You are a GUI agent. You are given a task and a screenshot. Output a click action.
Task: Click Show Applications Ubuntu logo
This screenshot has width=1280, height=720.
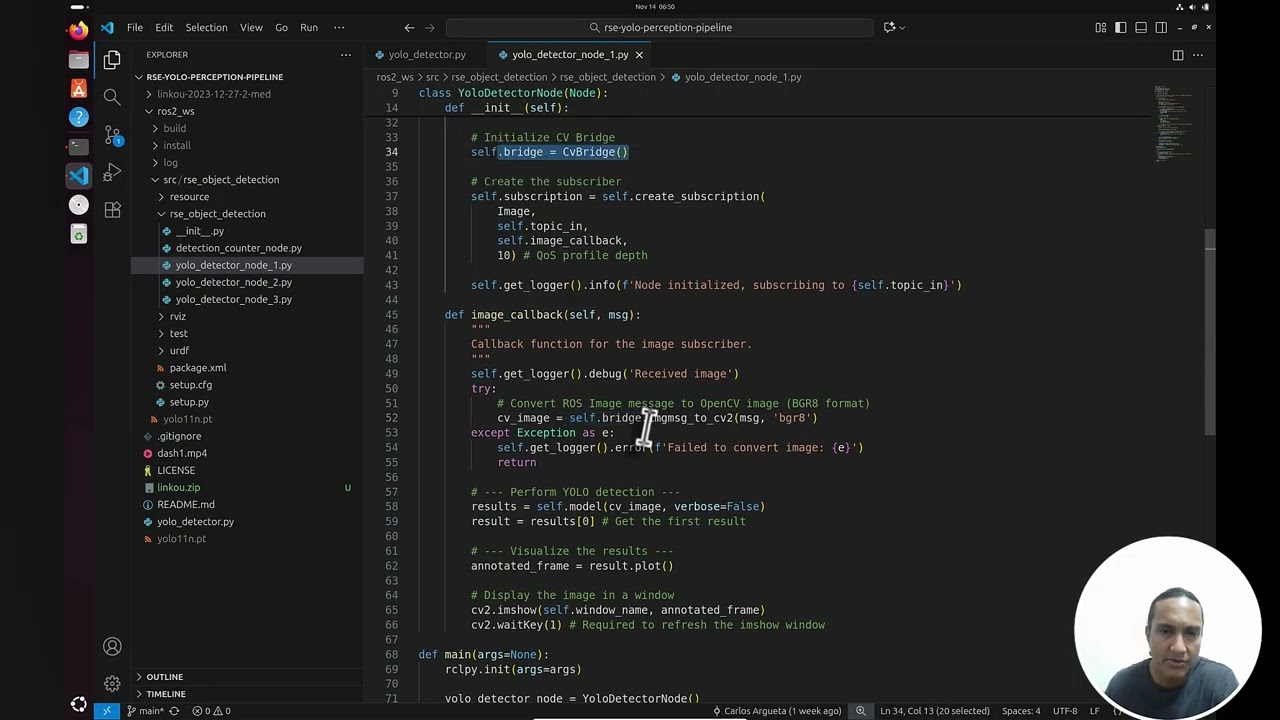pyautogui.click(x=78, y=704)
